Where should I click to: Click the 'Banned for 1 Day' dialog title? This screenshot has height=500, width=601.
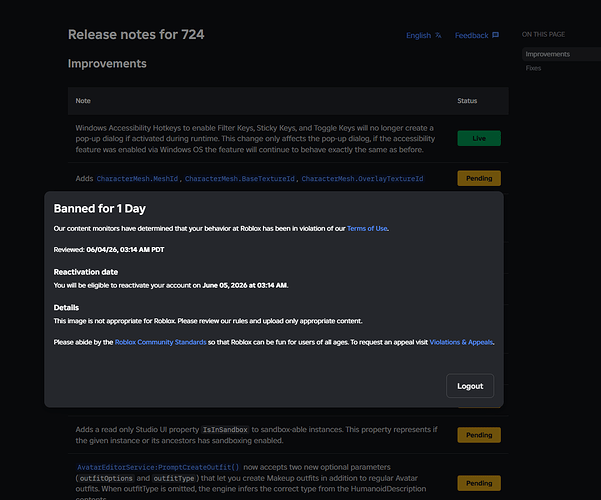(x=100, y=209)
